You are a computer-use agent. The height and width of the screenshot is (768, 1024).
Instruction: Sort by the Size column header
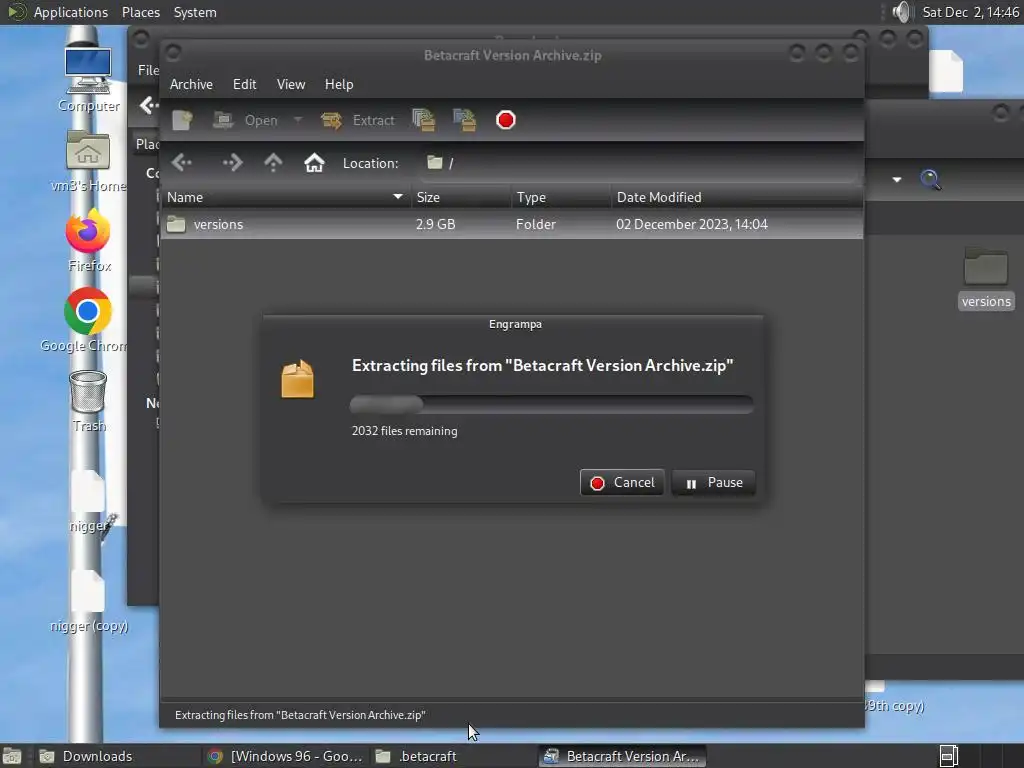pos(461,197)
